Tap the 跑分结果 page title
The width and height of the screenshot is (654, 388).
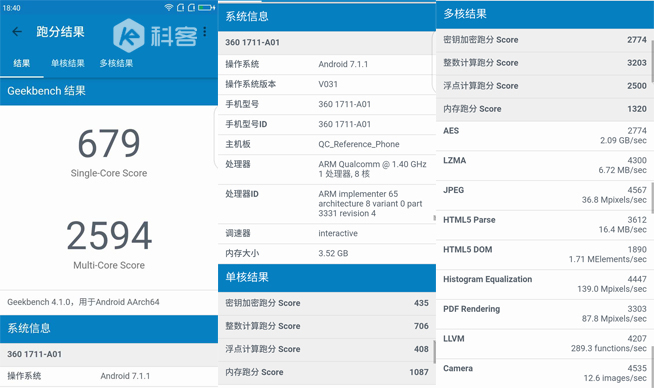(x=60, y=31)
